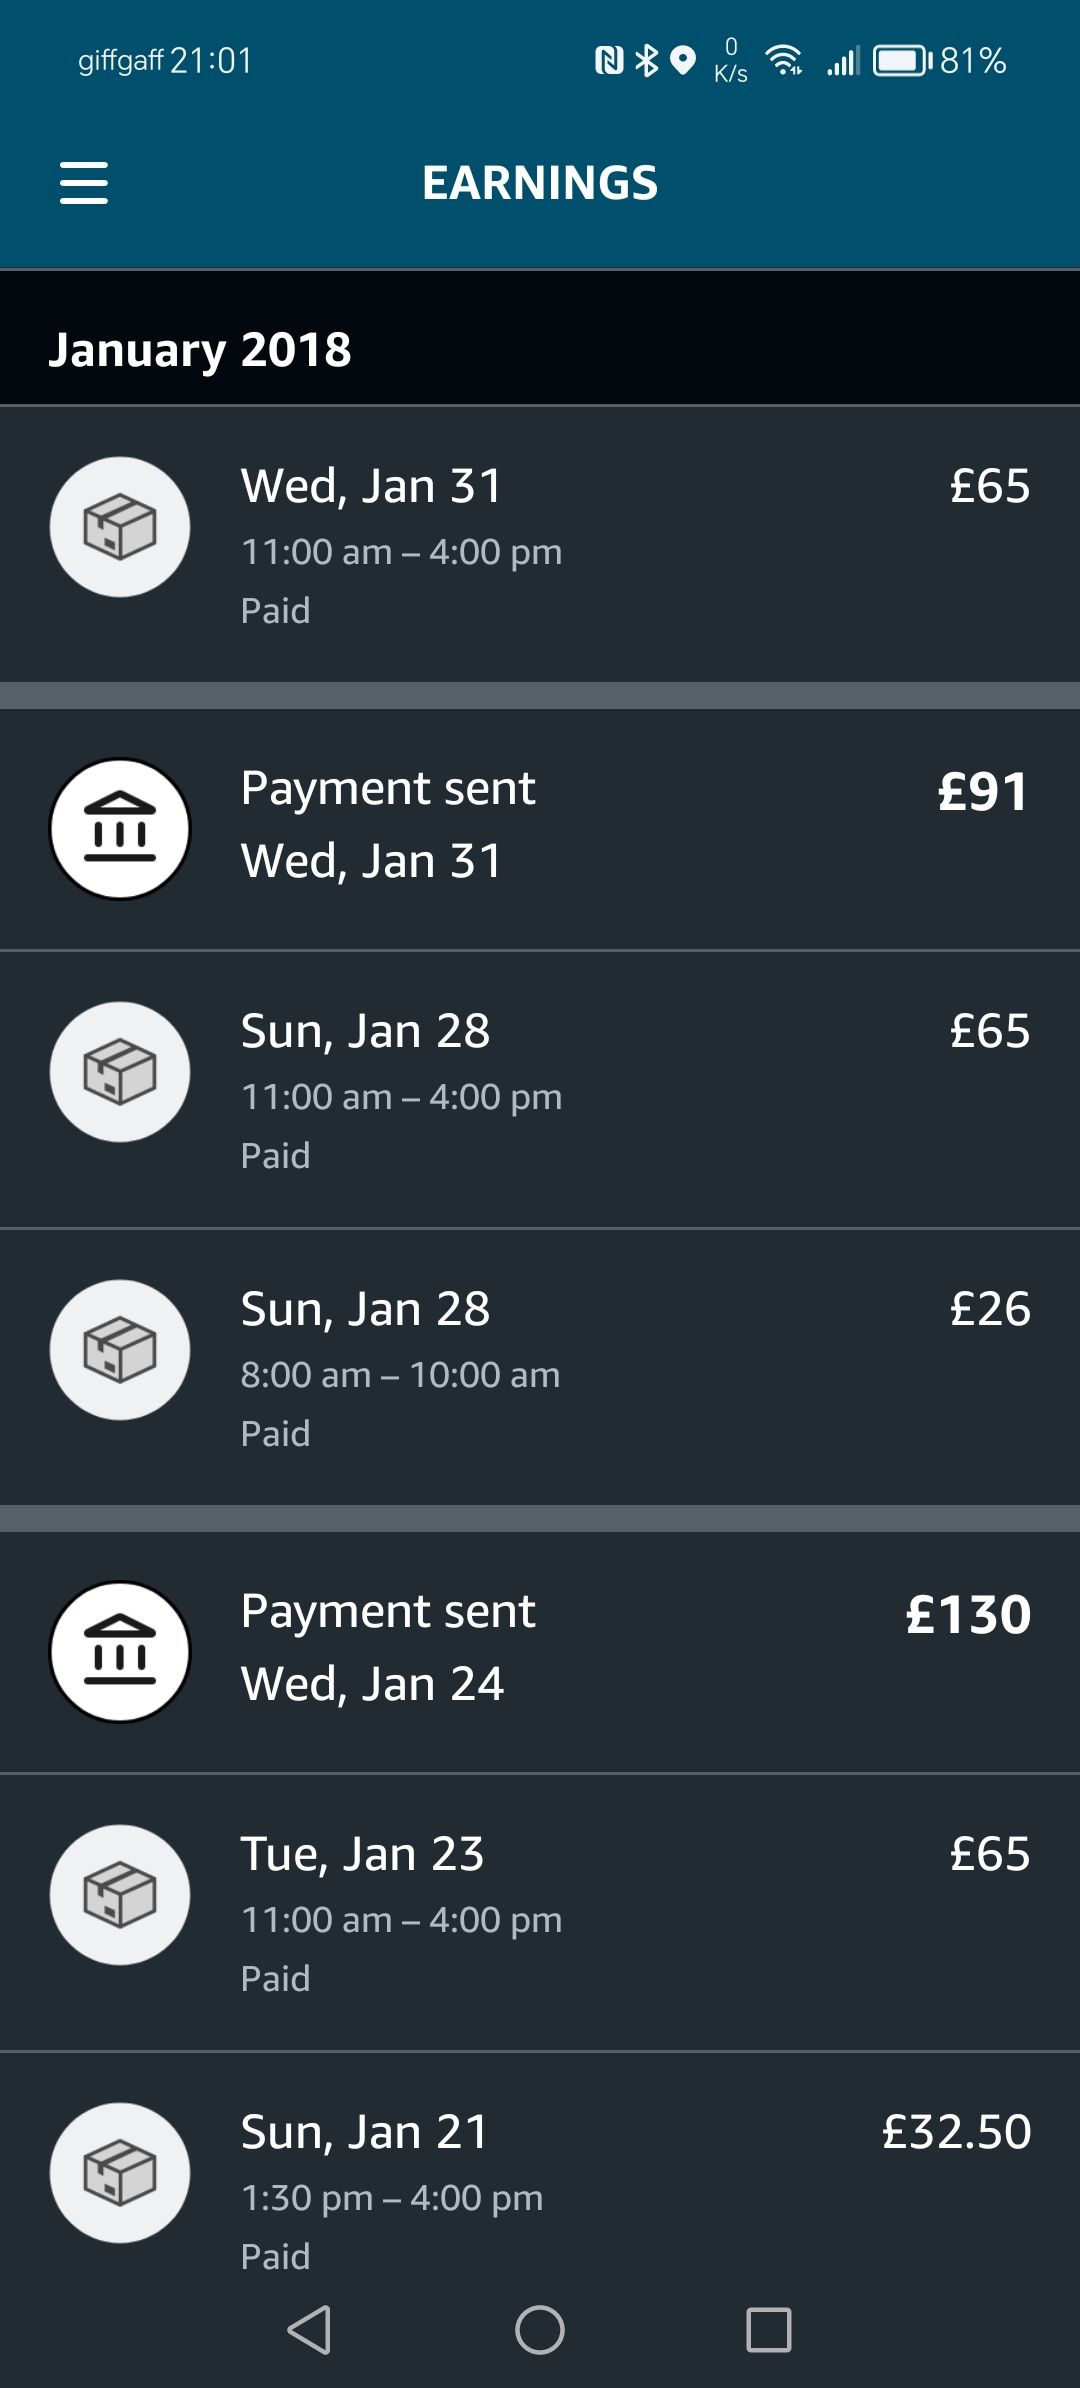Tap the January 2018 month header
This screenshot has height=2388, width=1080.
(x=200, y=350)
